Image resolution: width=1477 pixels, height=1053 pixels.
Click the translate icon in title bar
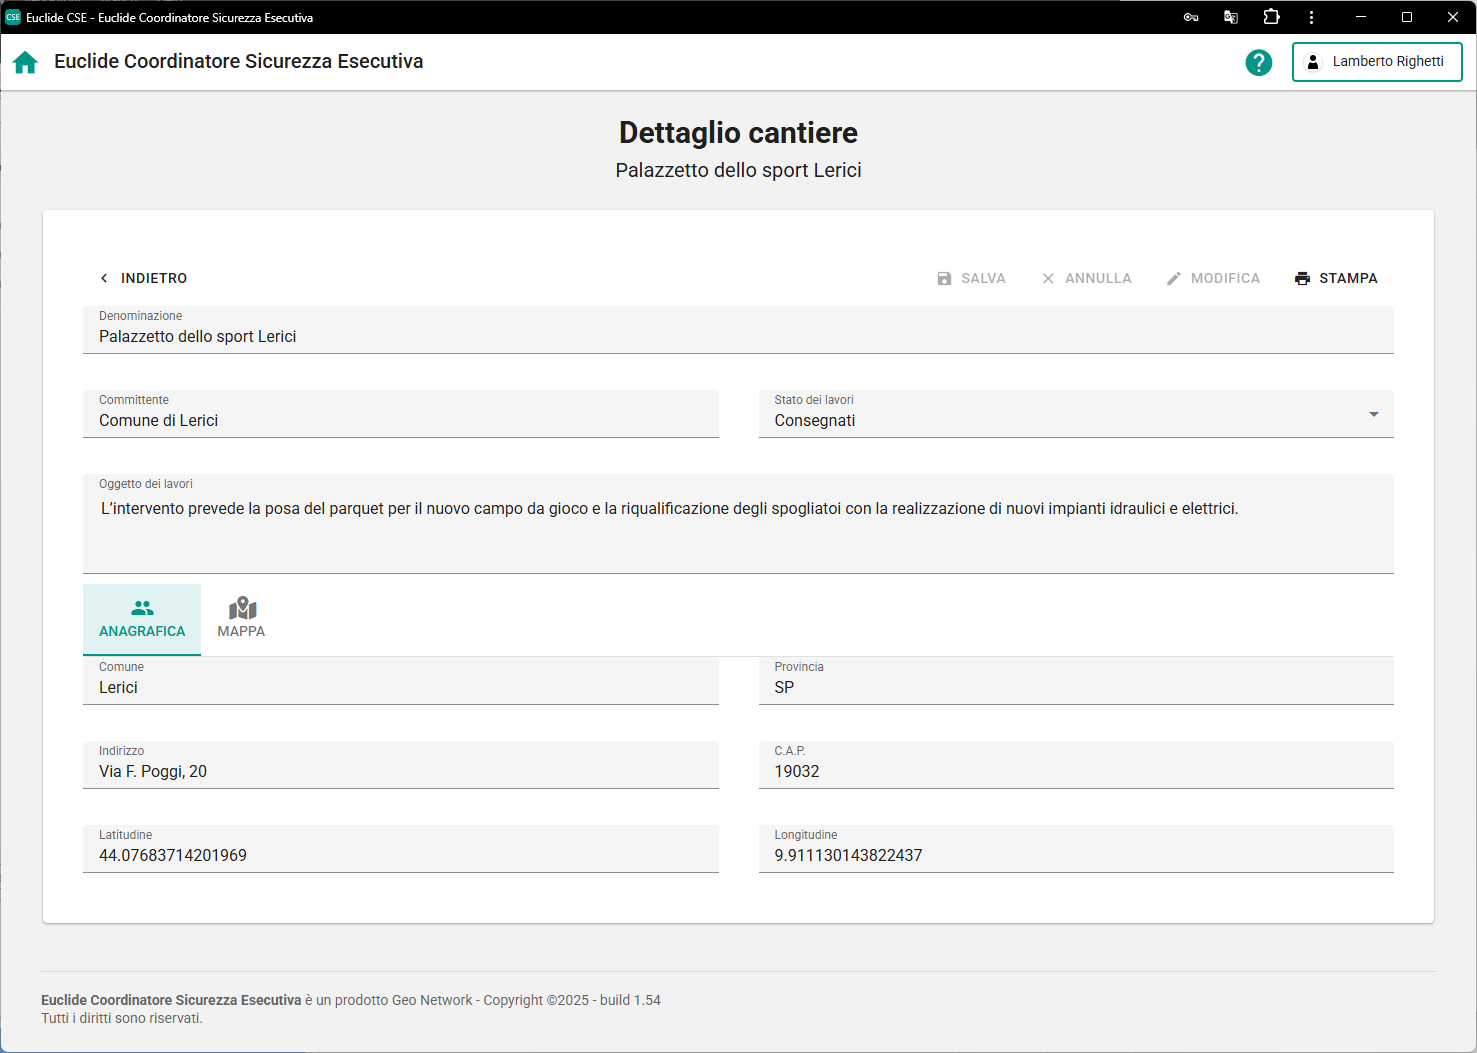(x=1231, y=17)
